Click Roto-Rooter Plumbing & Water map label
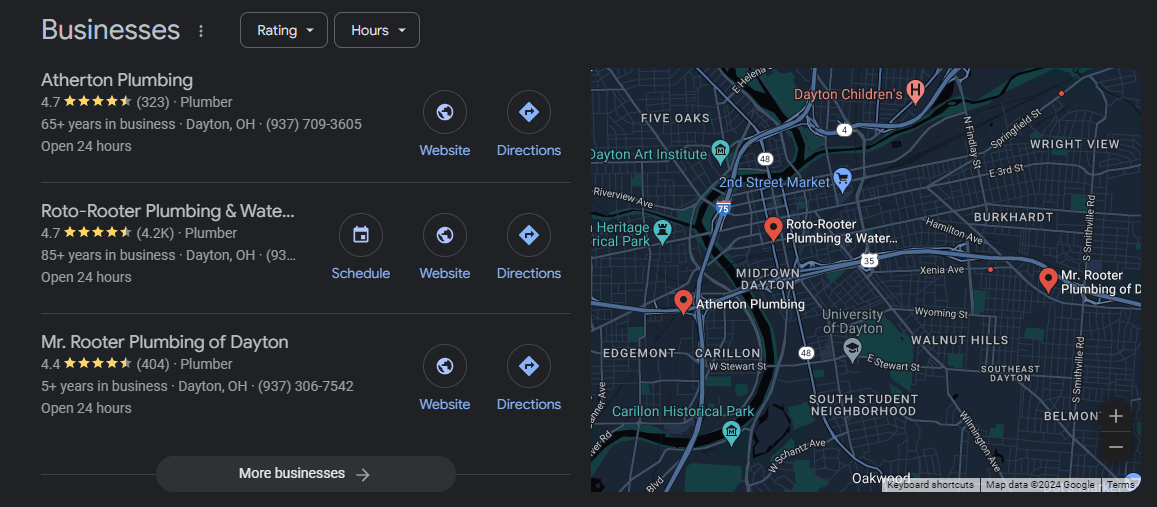Screen dimensions: 1157x507 [x=842, y=231]
